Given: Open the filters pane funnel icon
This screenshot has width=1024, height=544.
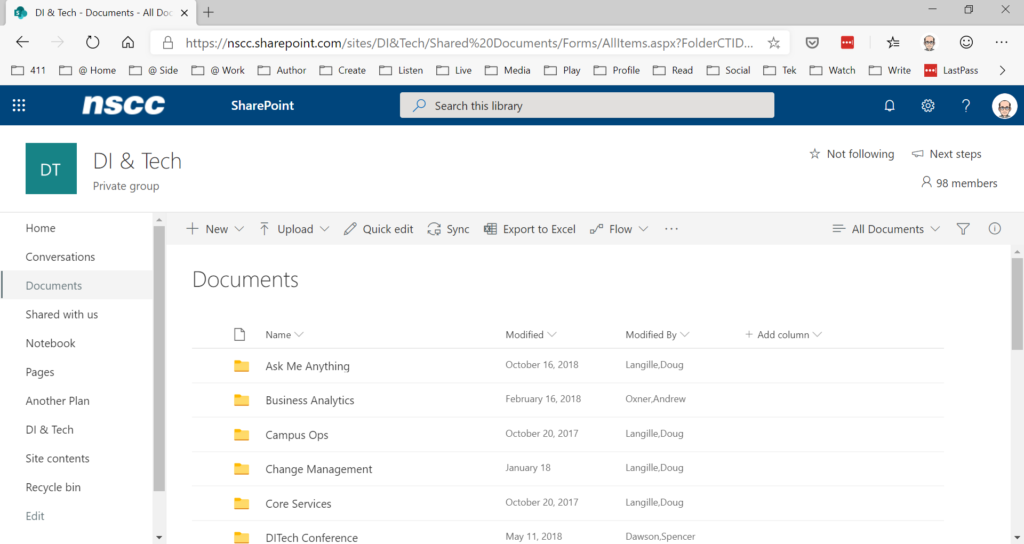Looking at the screenshot, I should click(x=963, y=229).
